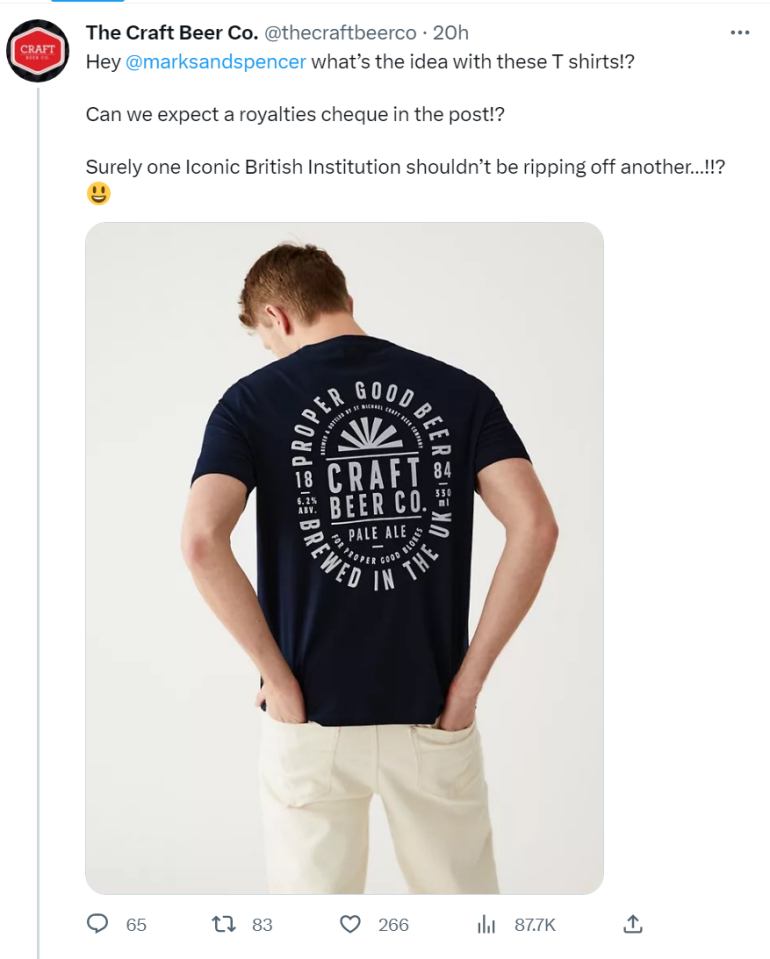Click the royalties cheque sentence in the tweet

click(x=295, y=114)
